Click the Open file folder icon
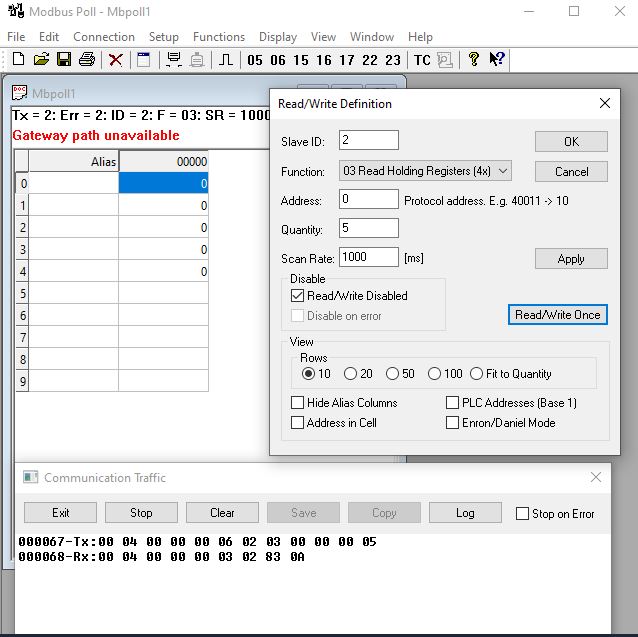Screen dimensions: 638x637 tap(41, 59)
